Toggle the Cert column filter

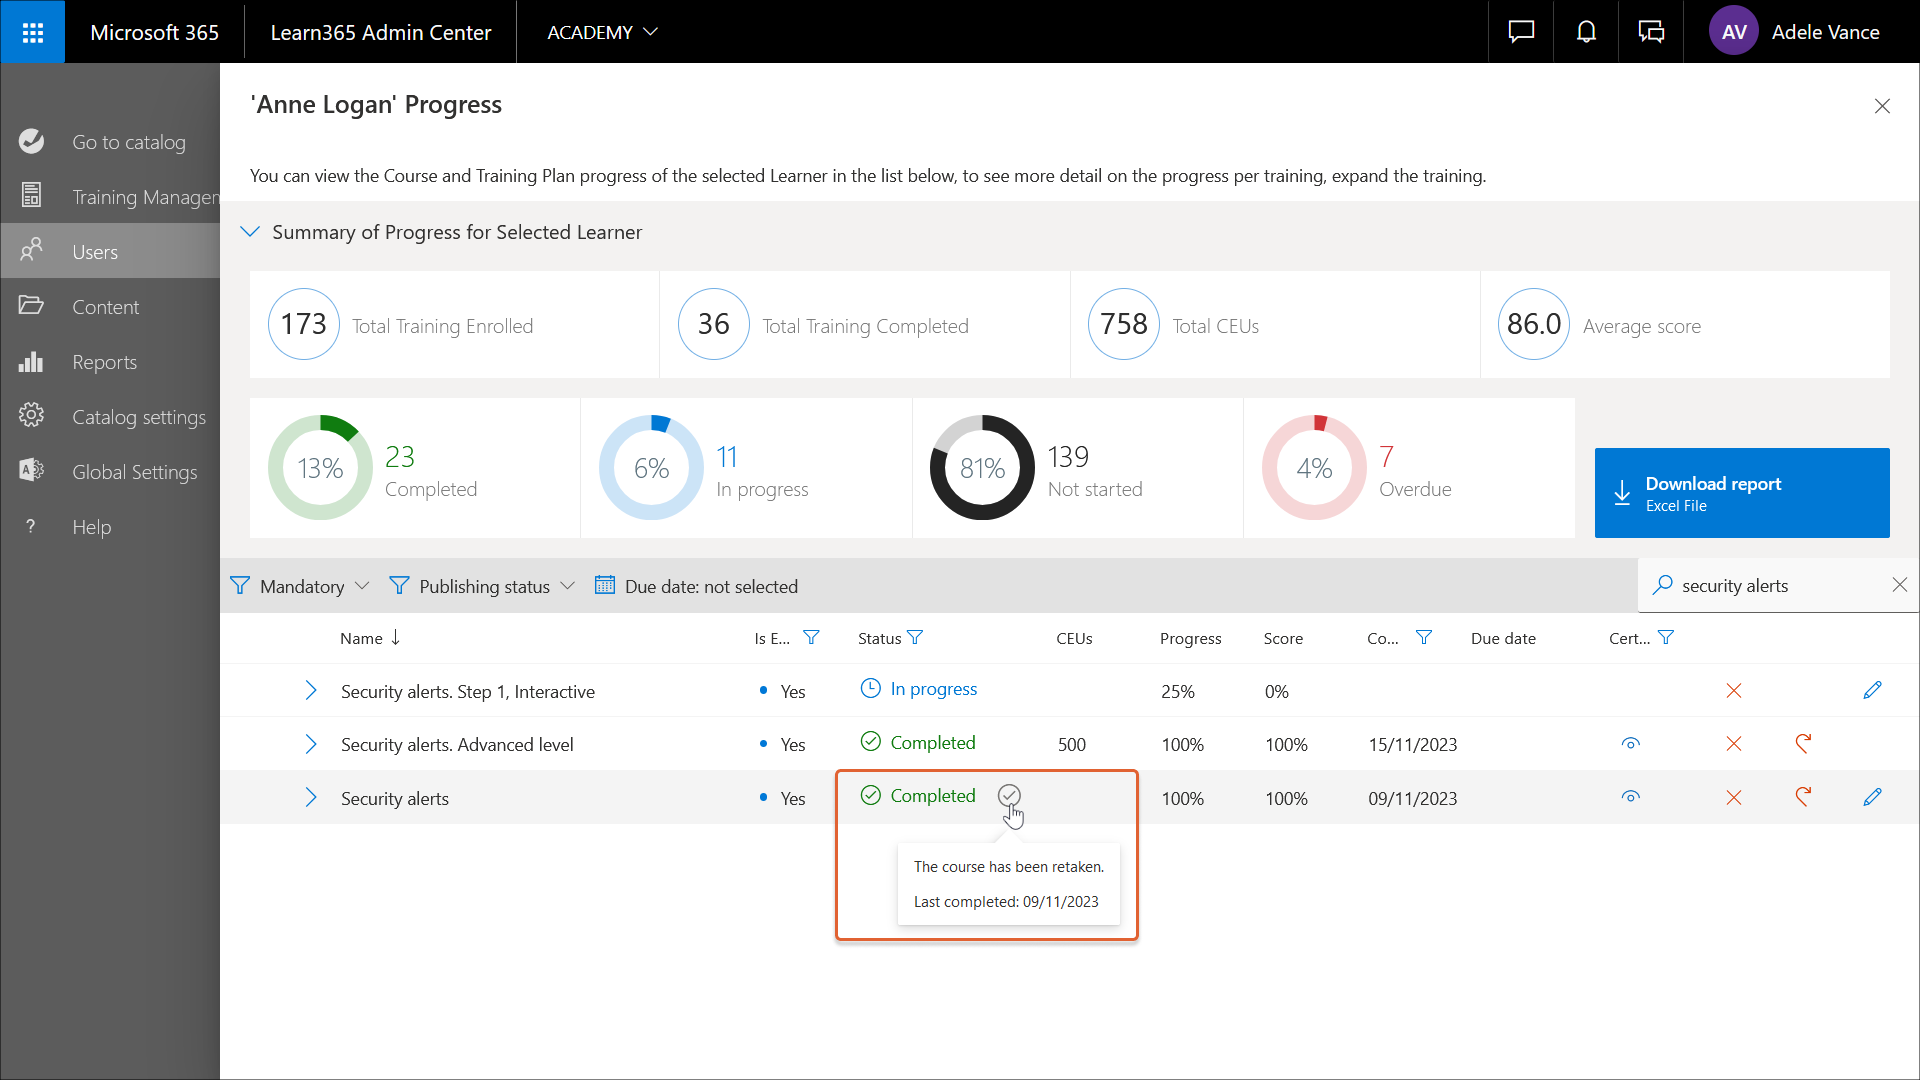point(1666,638)
